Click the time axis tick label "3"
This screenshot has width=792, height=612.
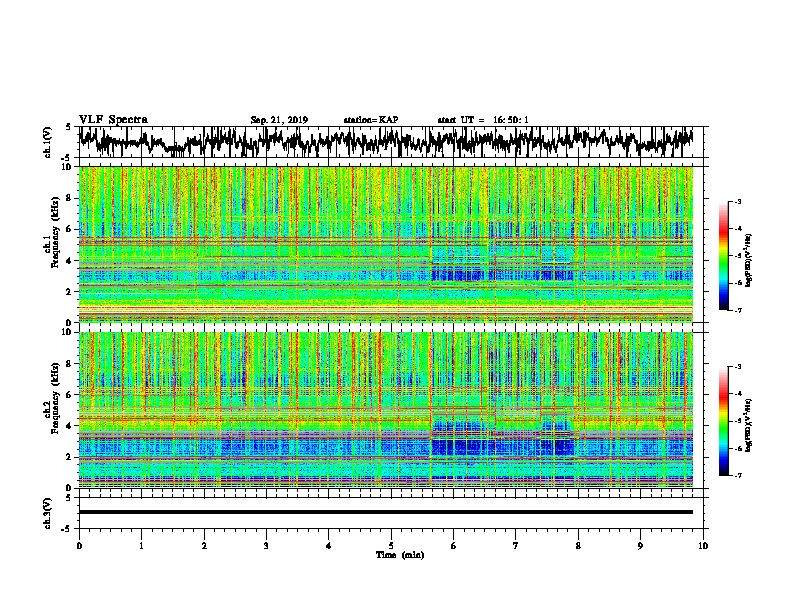tap(266, 546)
